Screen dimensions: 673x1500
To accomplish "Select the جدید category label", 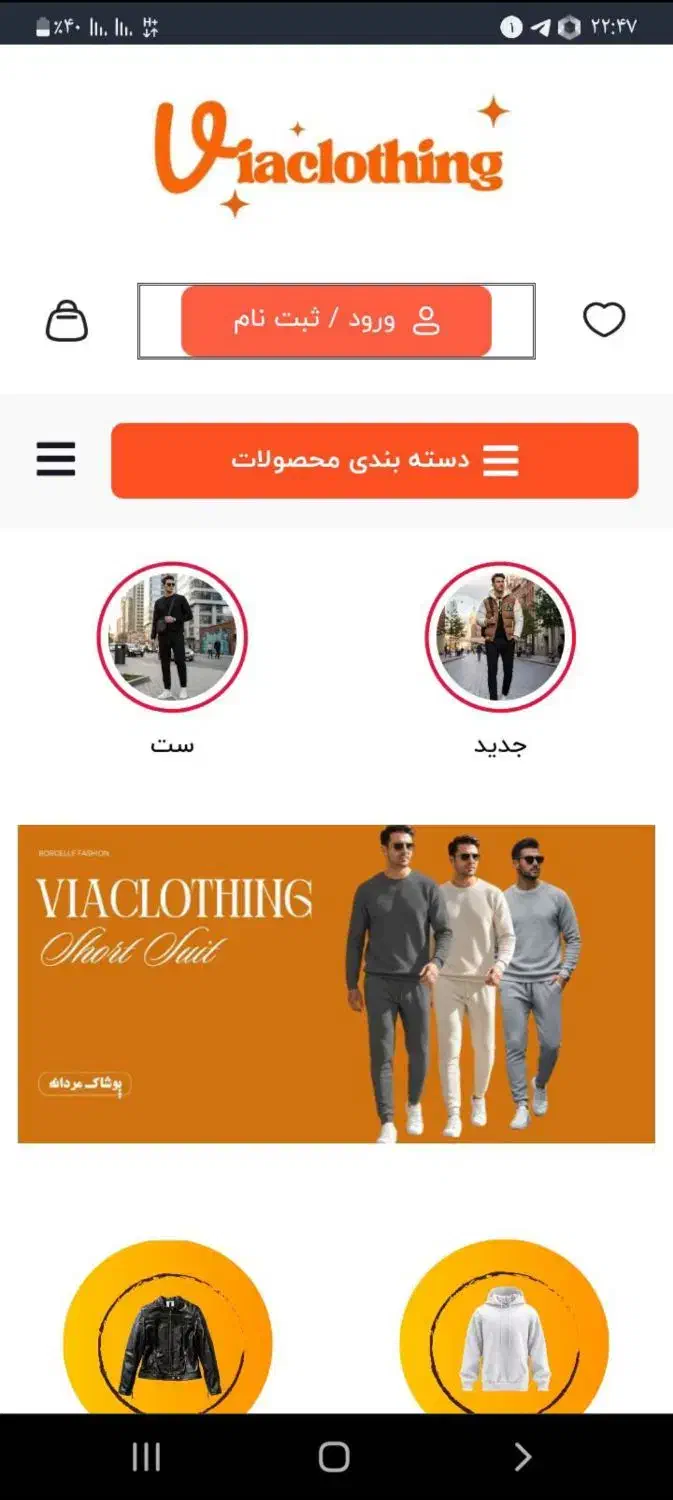I will (500, 745).
